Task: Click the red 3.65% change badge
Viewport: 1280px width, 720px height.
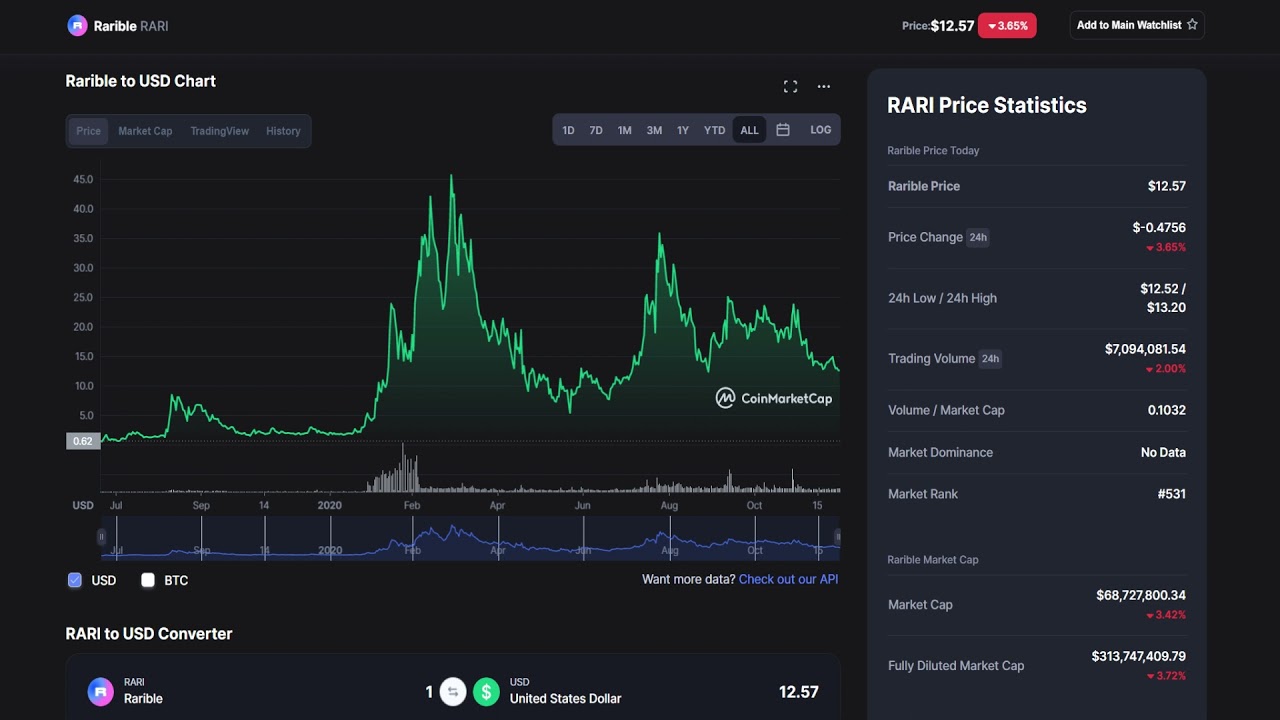Action: [x=1007, y=26]
